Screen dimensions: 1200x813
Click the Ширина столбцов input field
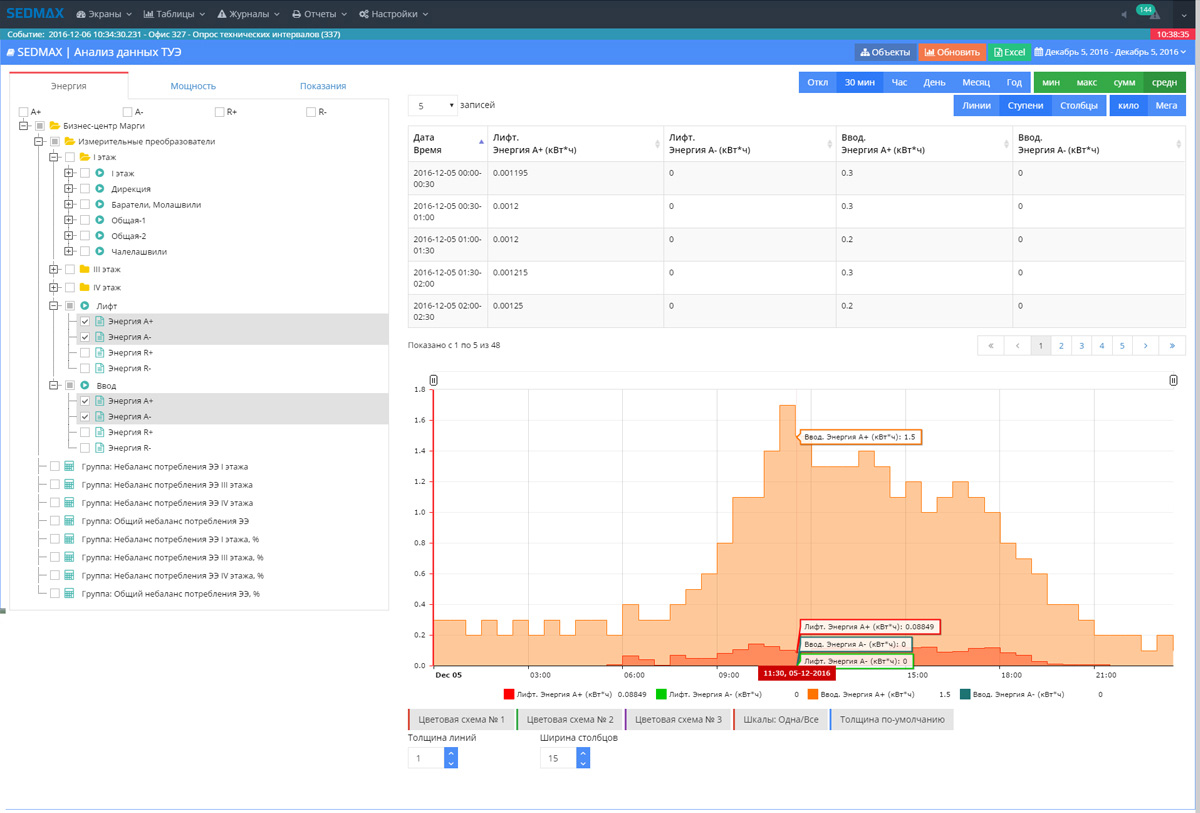click(557, 759)
